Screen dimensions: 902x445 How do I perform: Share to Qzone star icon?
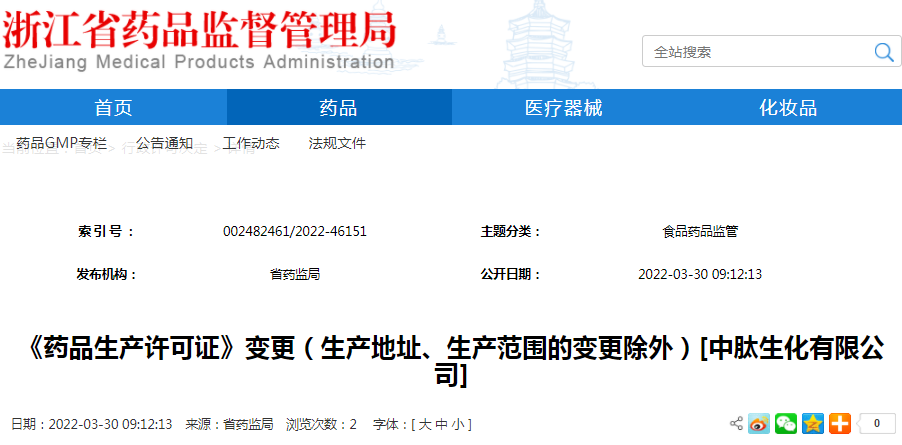813,424
